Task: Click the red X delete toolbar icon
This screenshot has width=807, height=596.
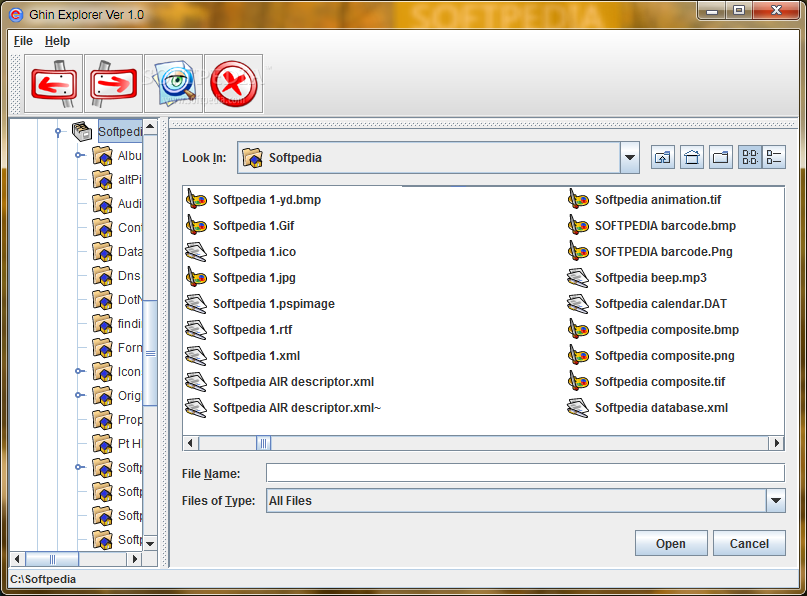Action: (x=234, y=83)
